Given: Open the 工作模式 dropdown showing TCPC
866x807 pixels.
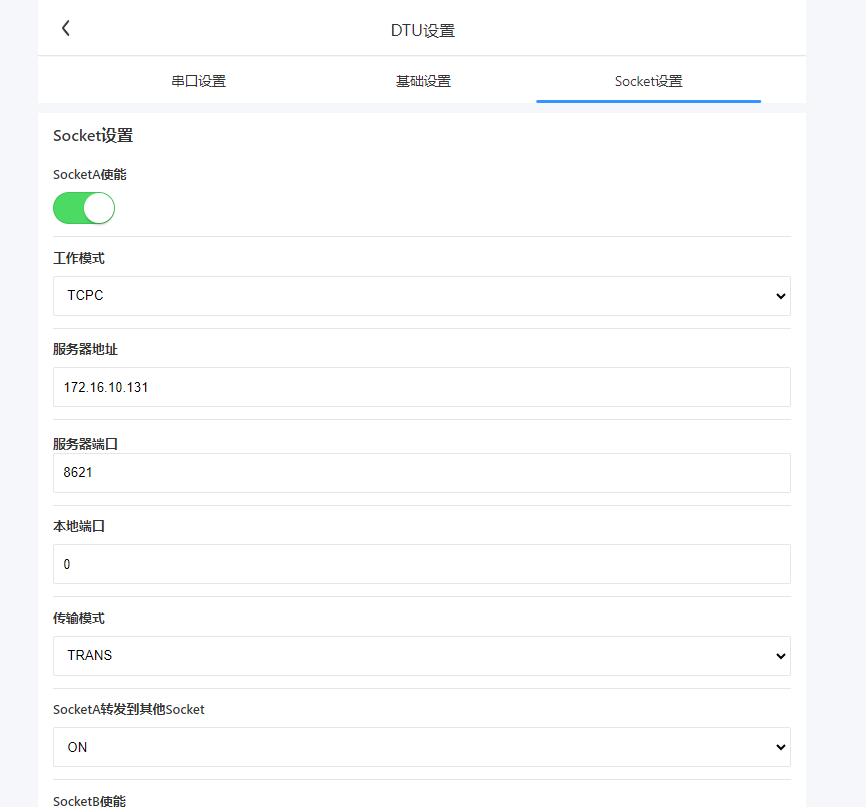Looking at the screenshot, I should point(421,296).
